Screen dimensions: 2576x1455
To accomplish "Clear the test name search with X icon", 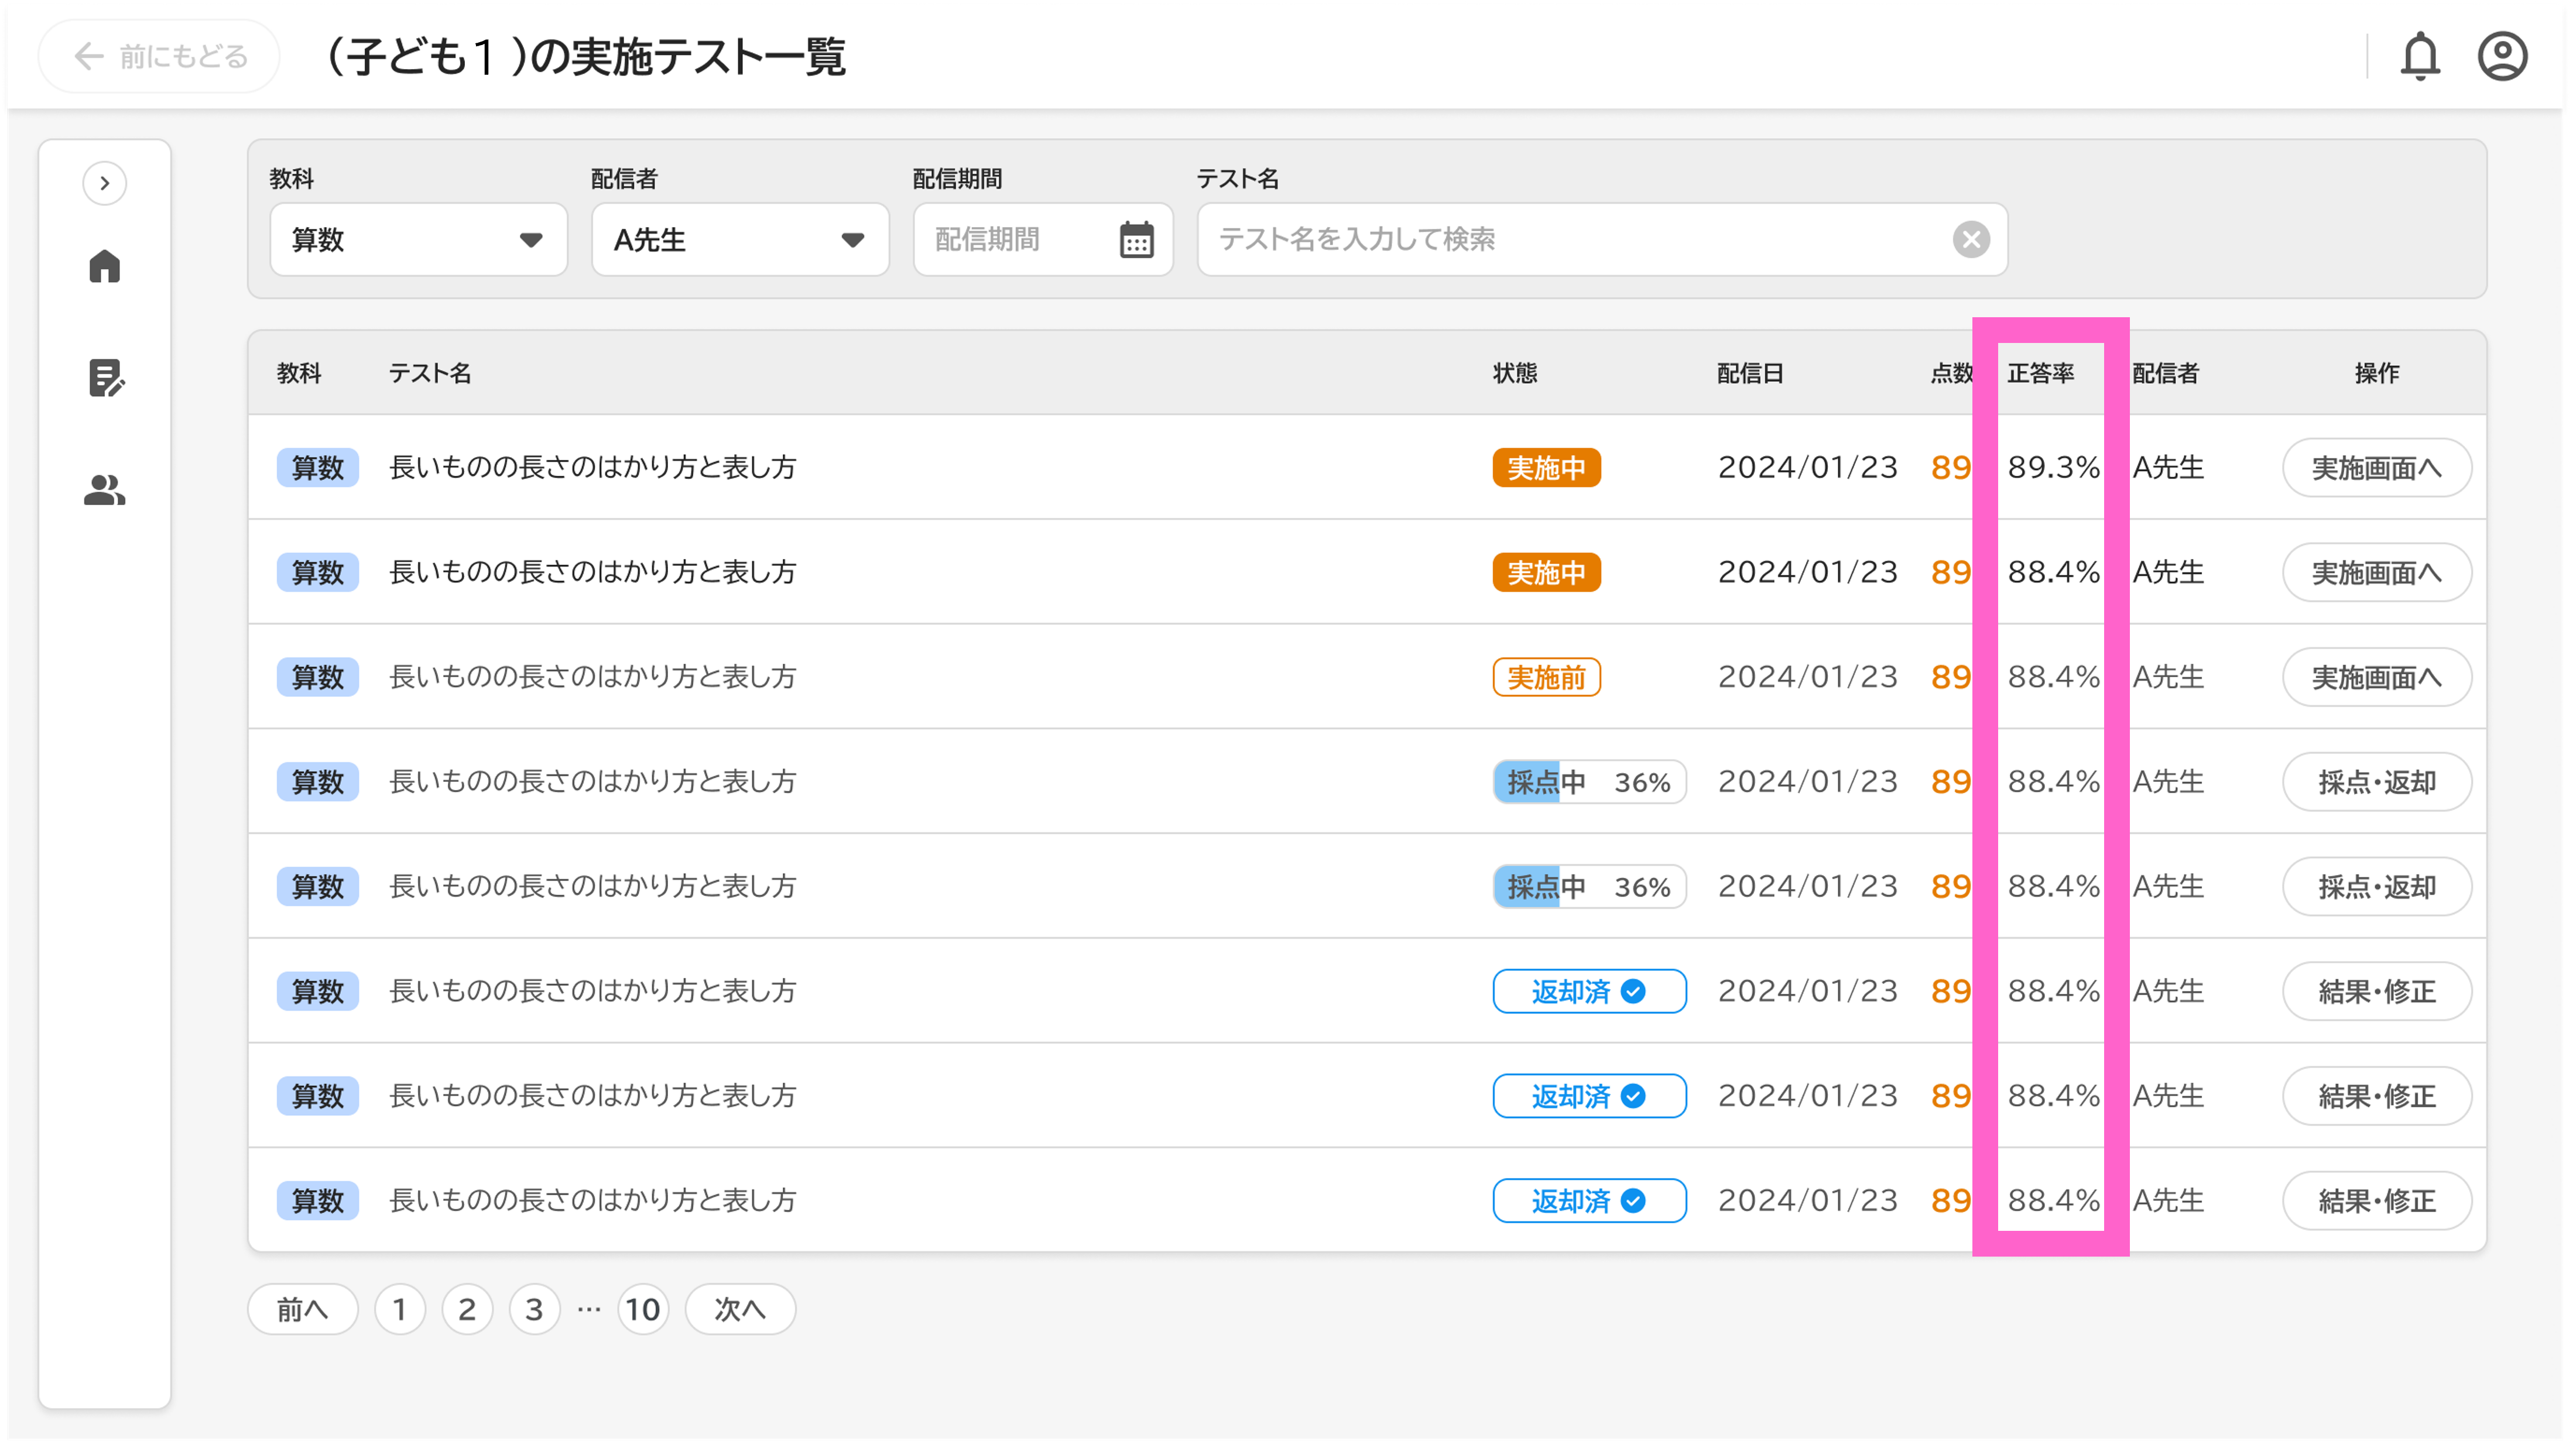I will coord(1971,240).
